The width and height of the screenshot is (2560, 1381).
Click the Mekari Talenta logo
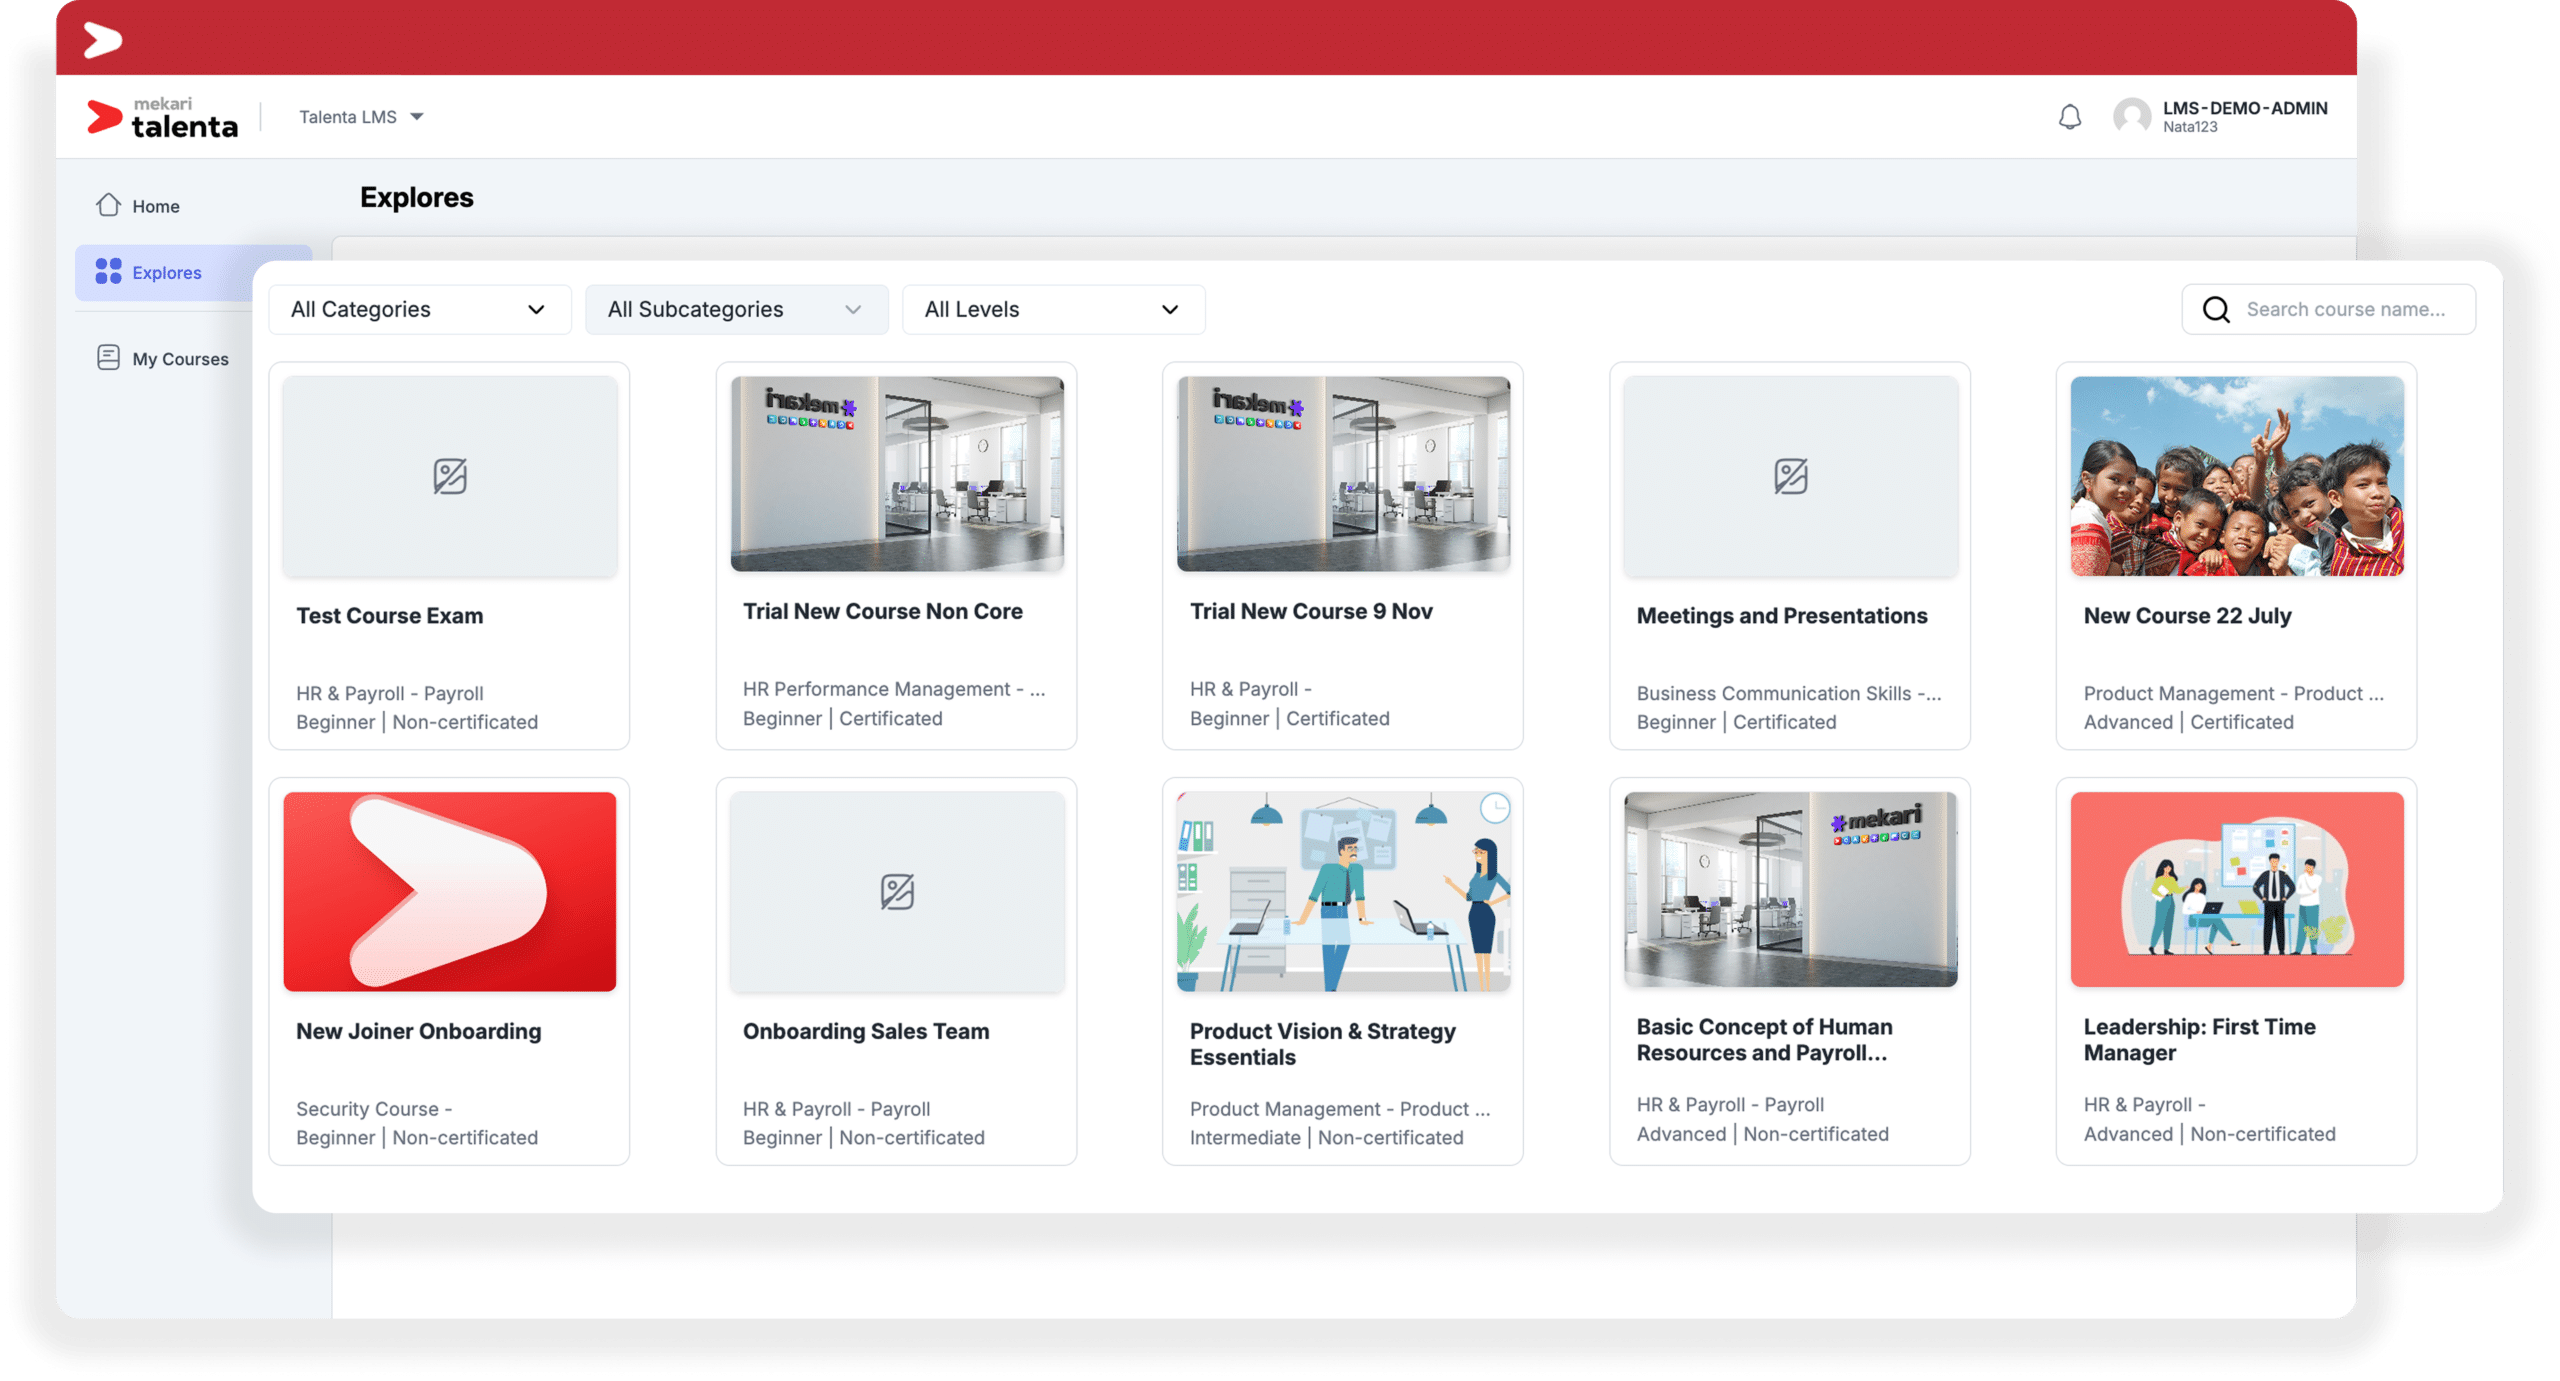[163, 118]
